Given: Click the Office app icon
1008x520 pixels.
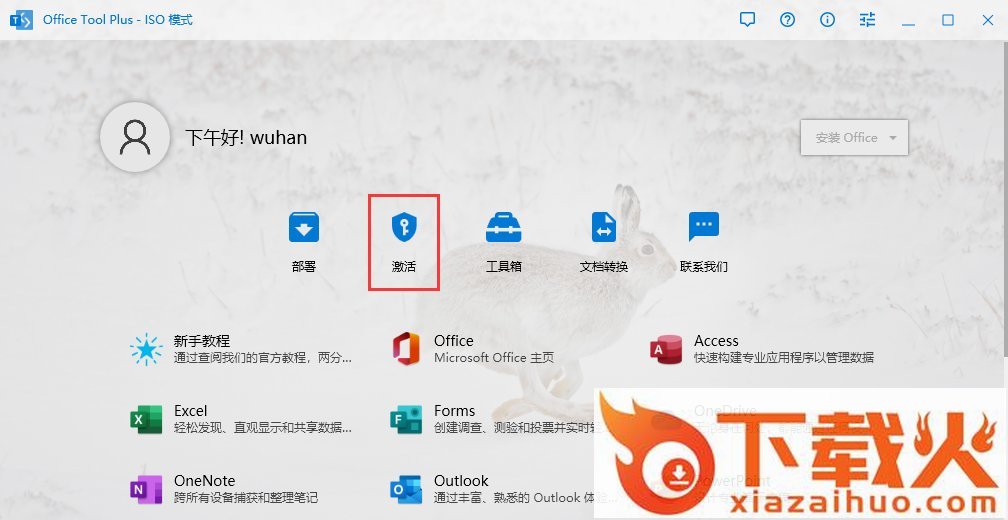Looking at the screenshot, I should (x=406, y=349).
